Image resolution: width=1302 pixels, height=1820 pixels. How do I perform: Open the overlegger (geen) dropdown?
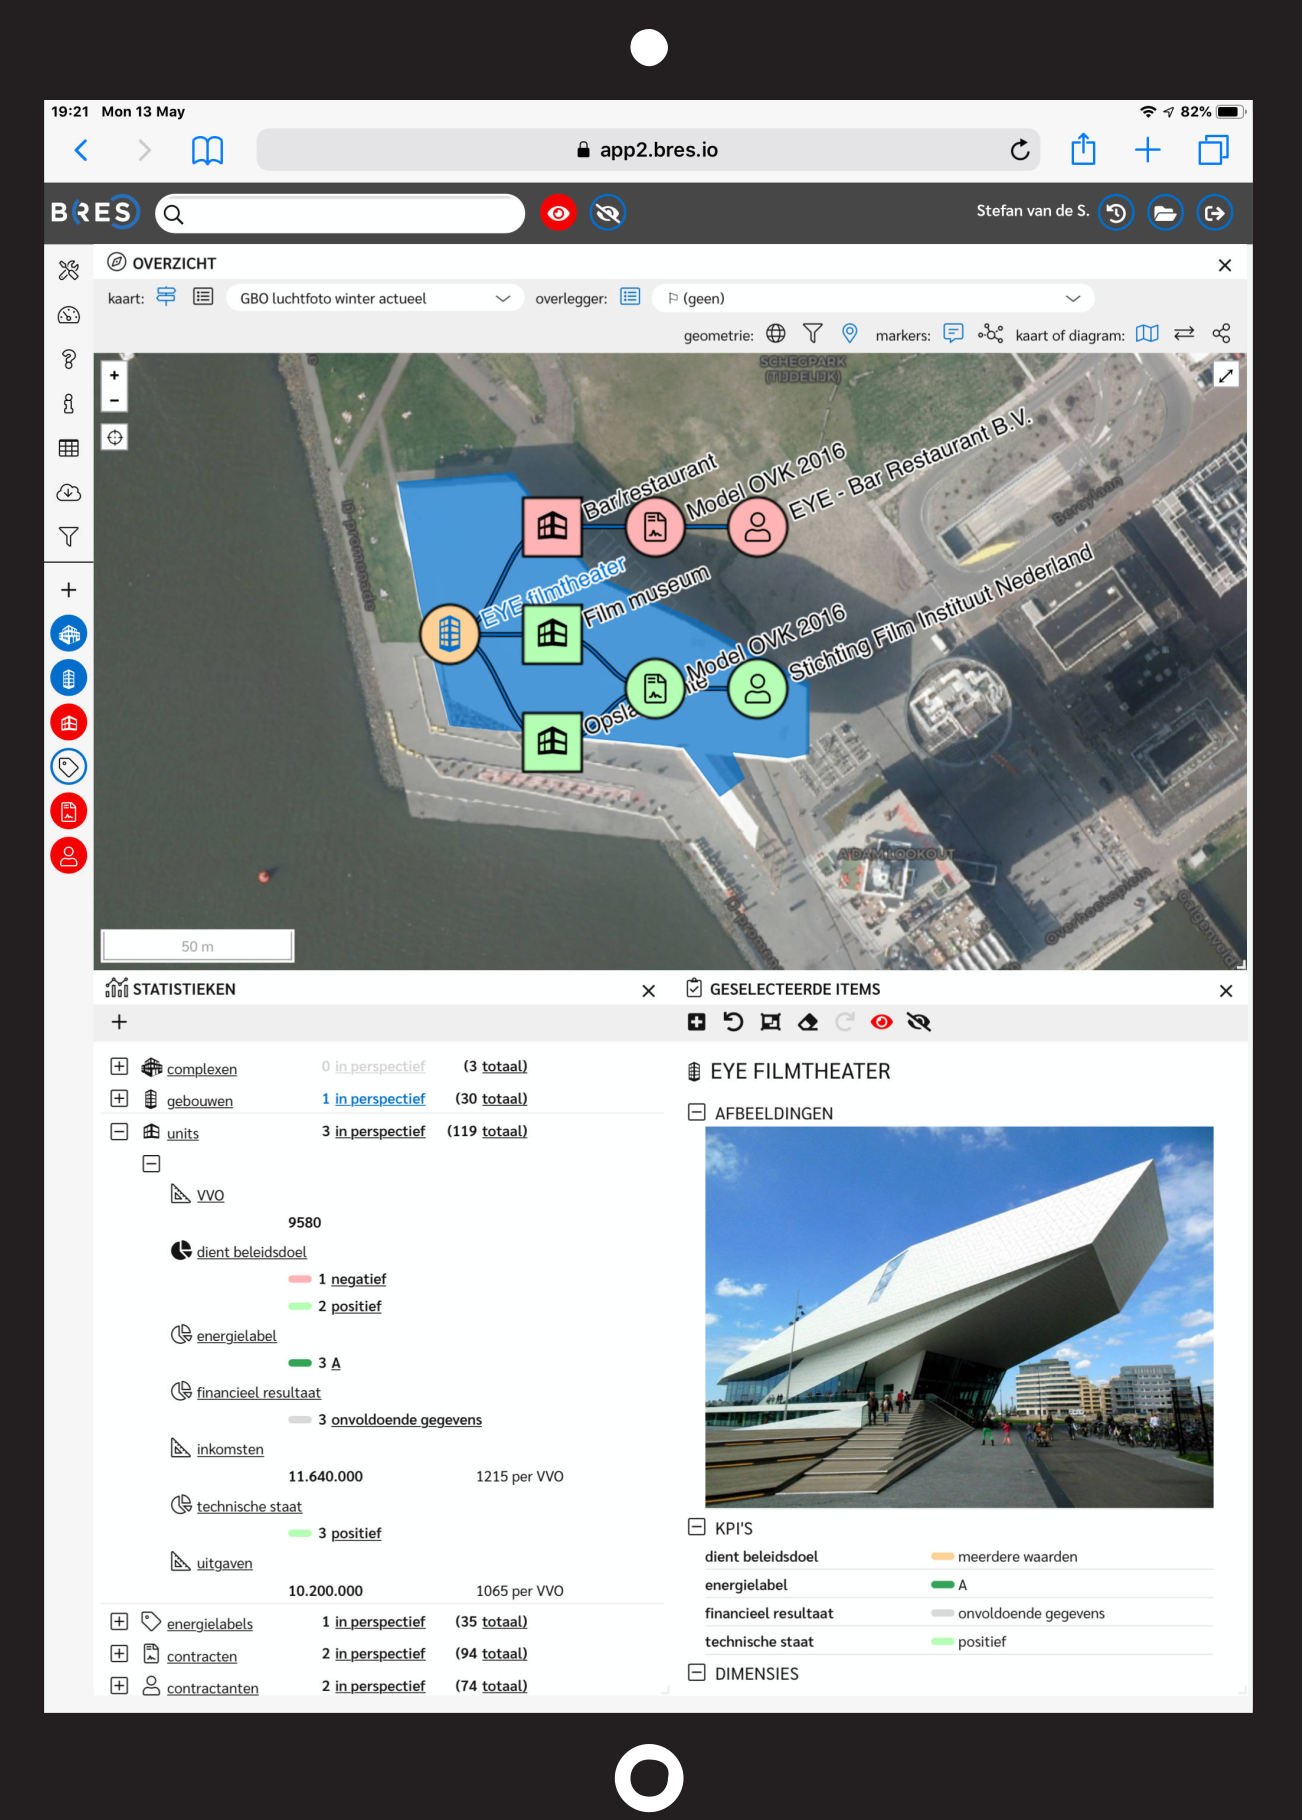[873, 298]
